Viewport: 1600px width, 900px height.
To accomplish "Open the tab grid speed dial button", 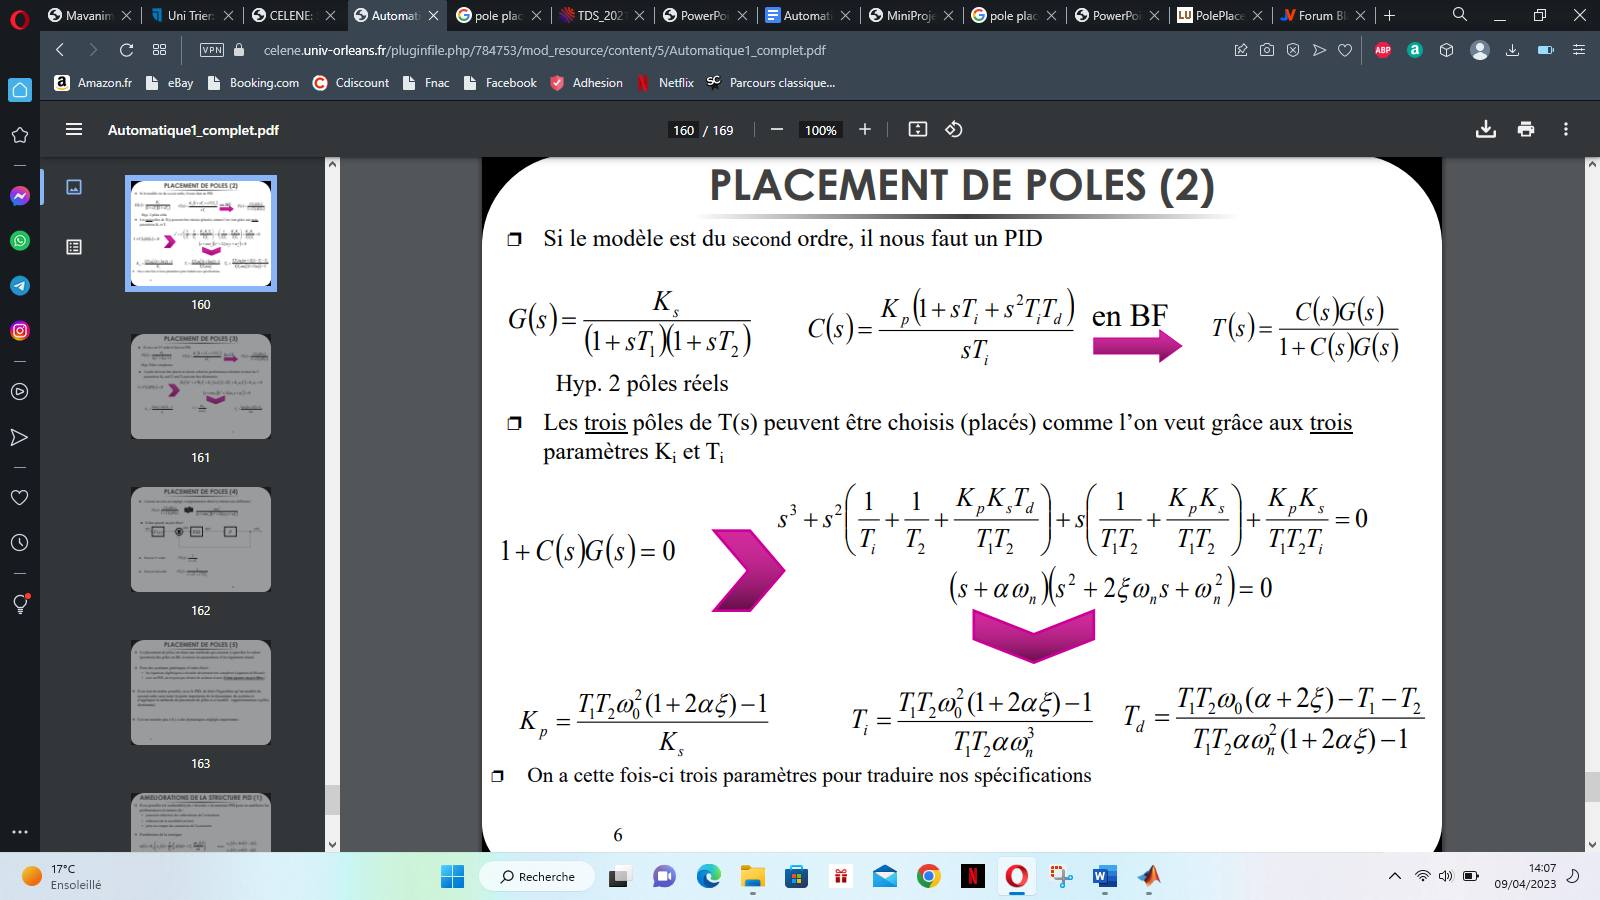I will [x=160, y=50].
